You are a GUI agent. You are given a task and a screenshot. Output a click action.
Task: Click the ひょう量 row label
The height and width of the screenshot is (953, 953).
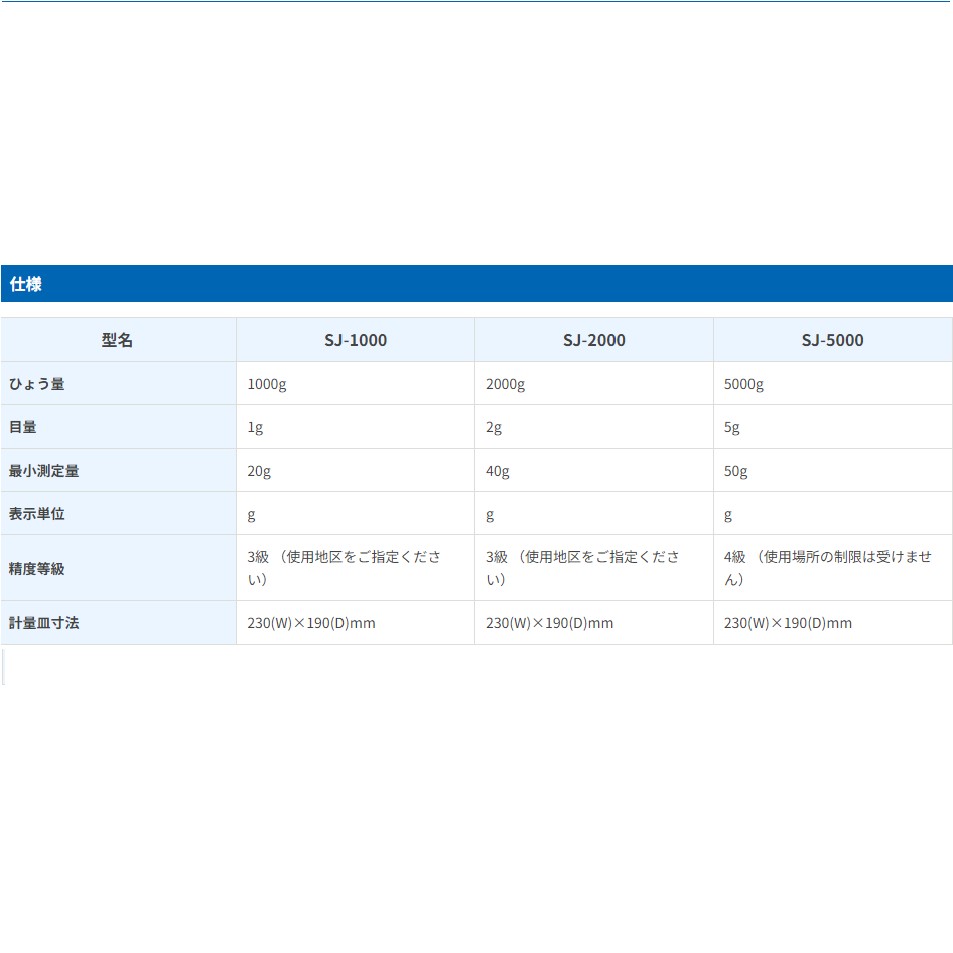pyautogui.click(x=37, y=384)
